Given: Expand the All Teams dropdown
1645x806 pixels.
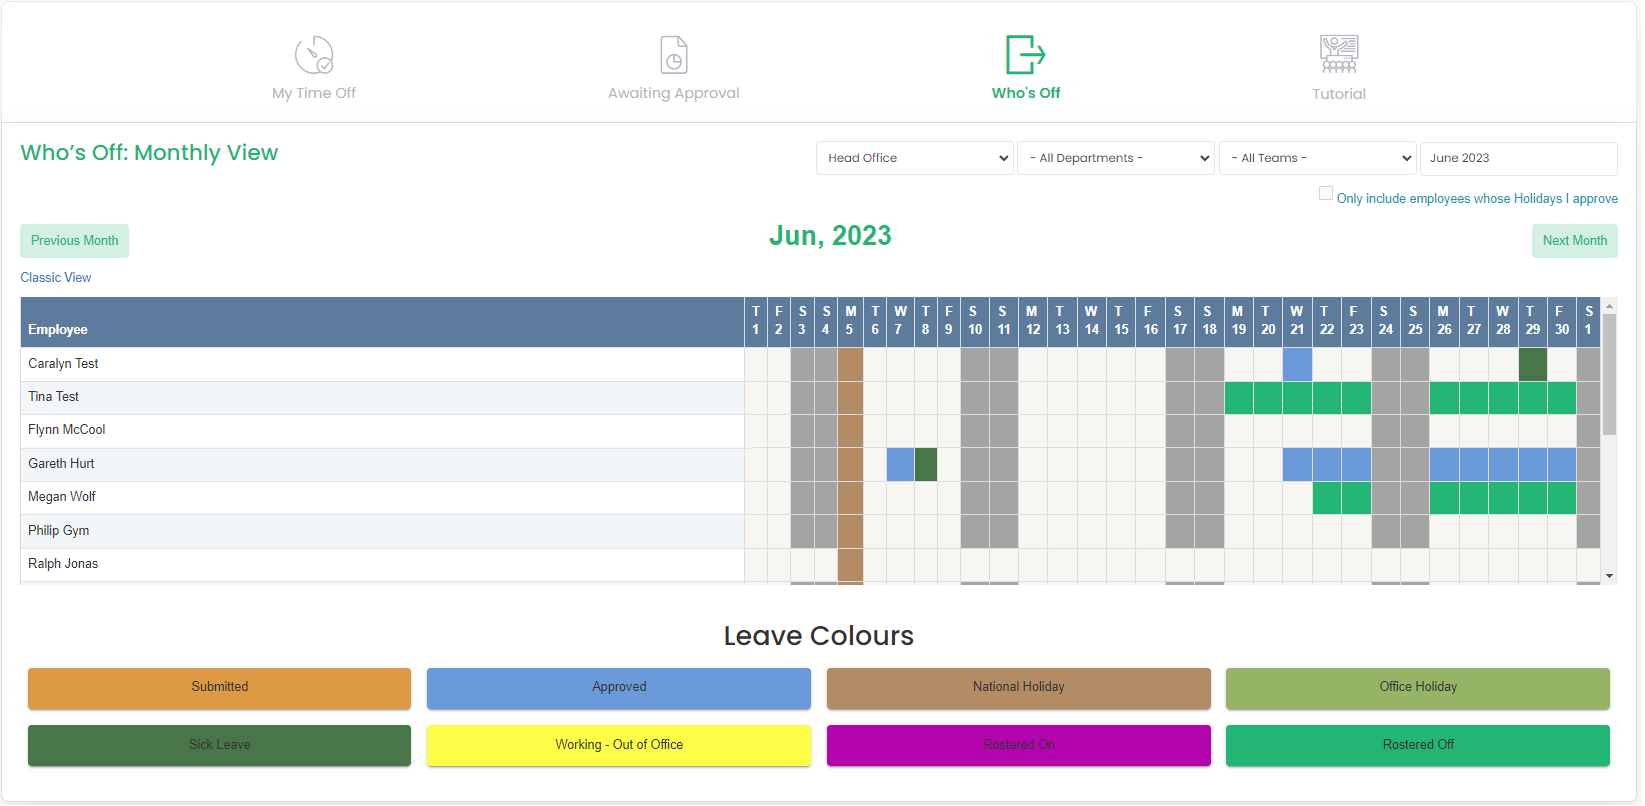Looking at the screenshot, I should click(1317, 158).
